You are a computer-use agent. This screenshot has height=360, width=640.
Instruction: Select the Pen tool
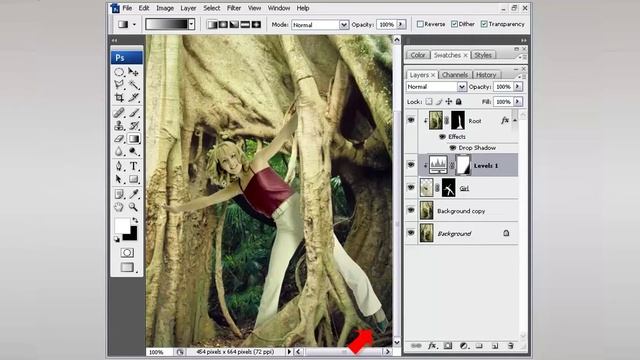119,166
